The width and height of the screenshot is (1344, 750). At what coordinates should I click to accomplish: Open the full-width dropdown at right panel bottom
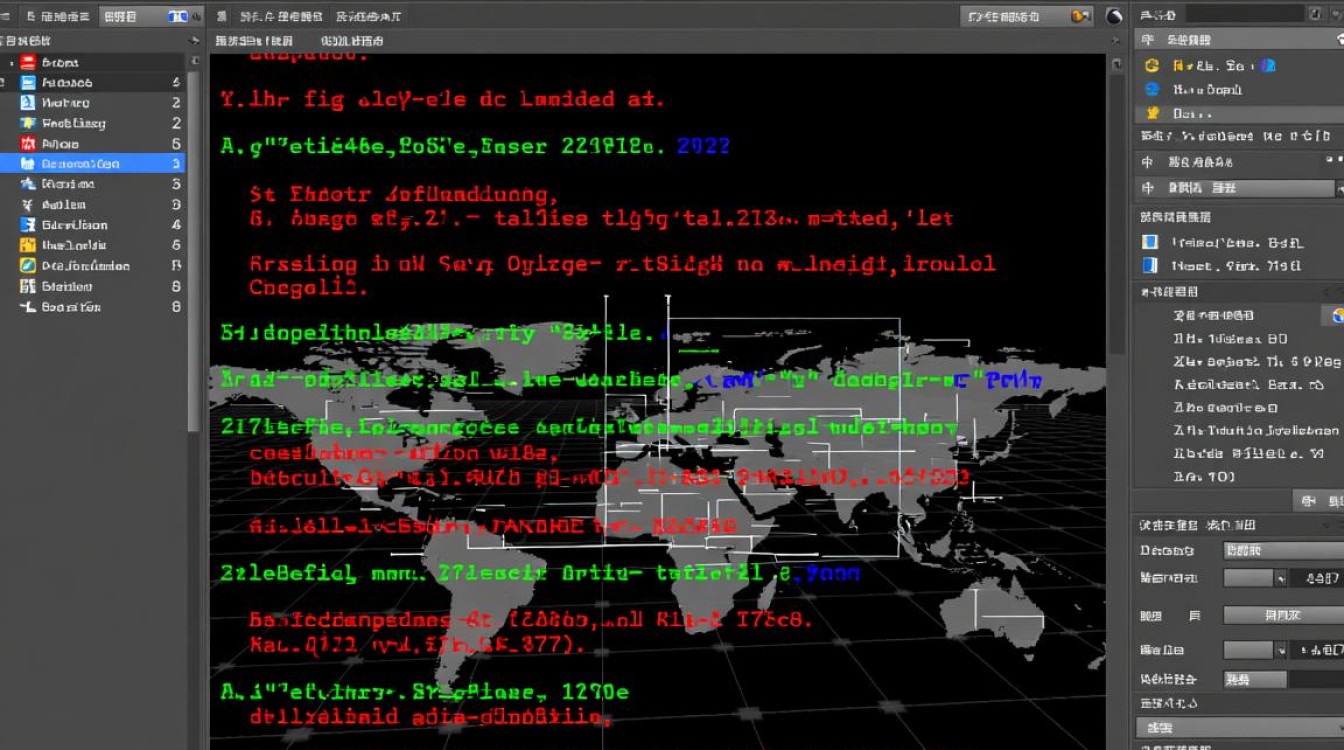[1240, 728]
